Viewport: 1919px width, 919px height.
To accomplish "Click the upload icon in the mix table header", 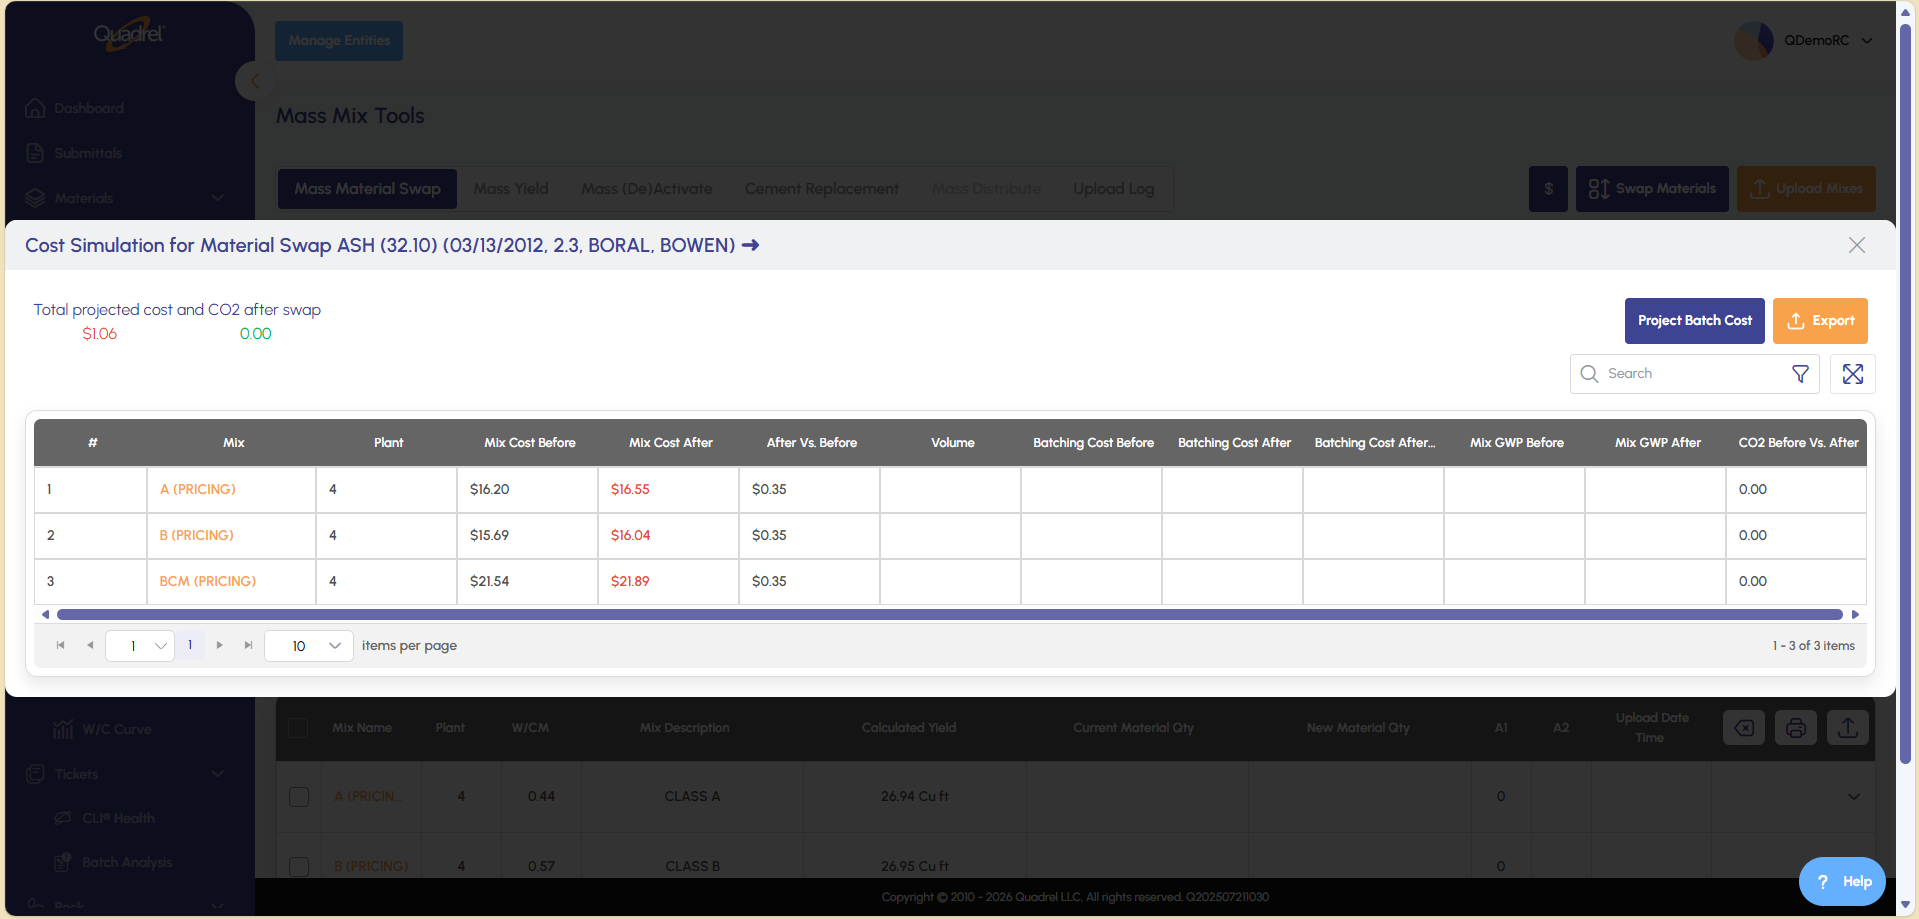I will 1848,728.
